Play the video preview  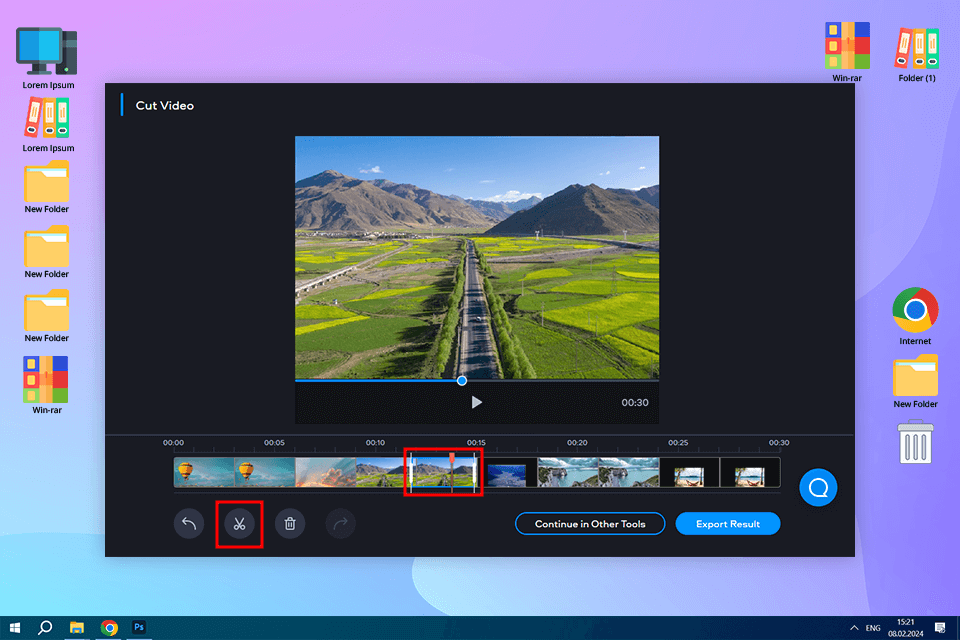click(x=476, y=402)
